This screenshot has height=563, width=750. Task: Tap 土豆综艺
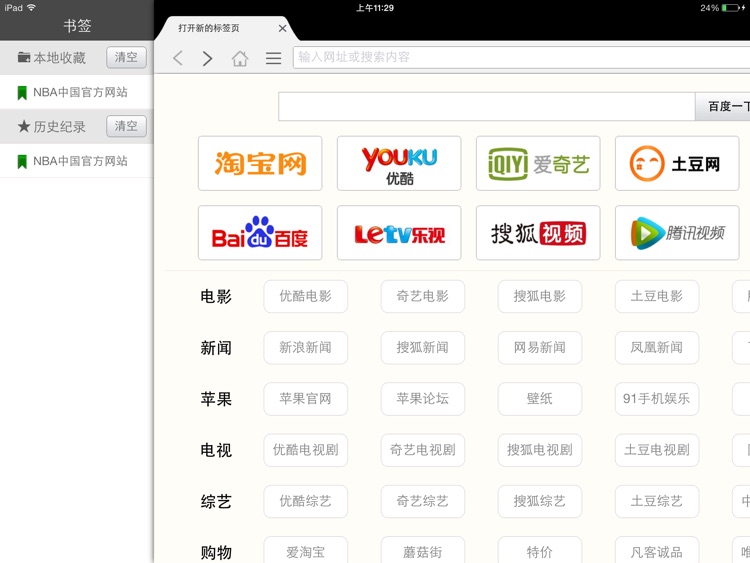[x=657, y=501]
